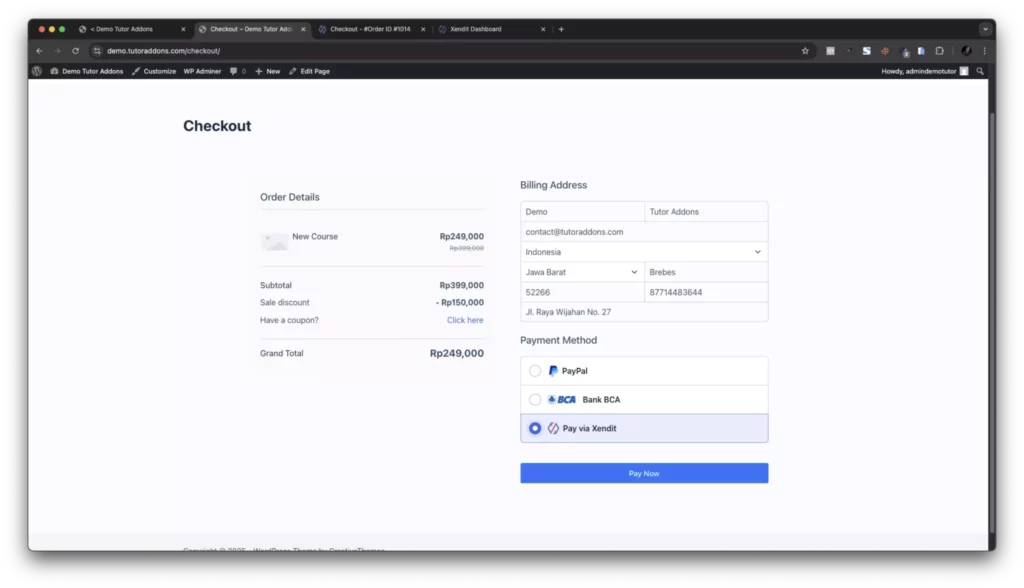The height and width of the screenshot is (588, 1024).
Task: Select the PayPal payment radio button
Action: [535, 371]
